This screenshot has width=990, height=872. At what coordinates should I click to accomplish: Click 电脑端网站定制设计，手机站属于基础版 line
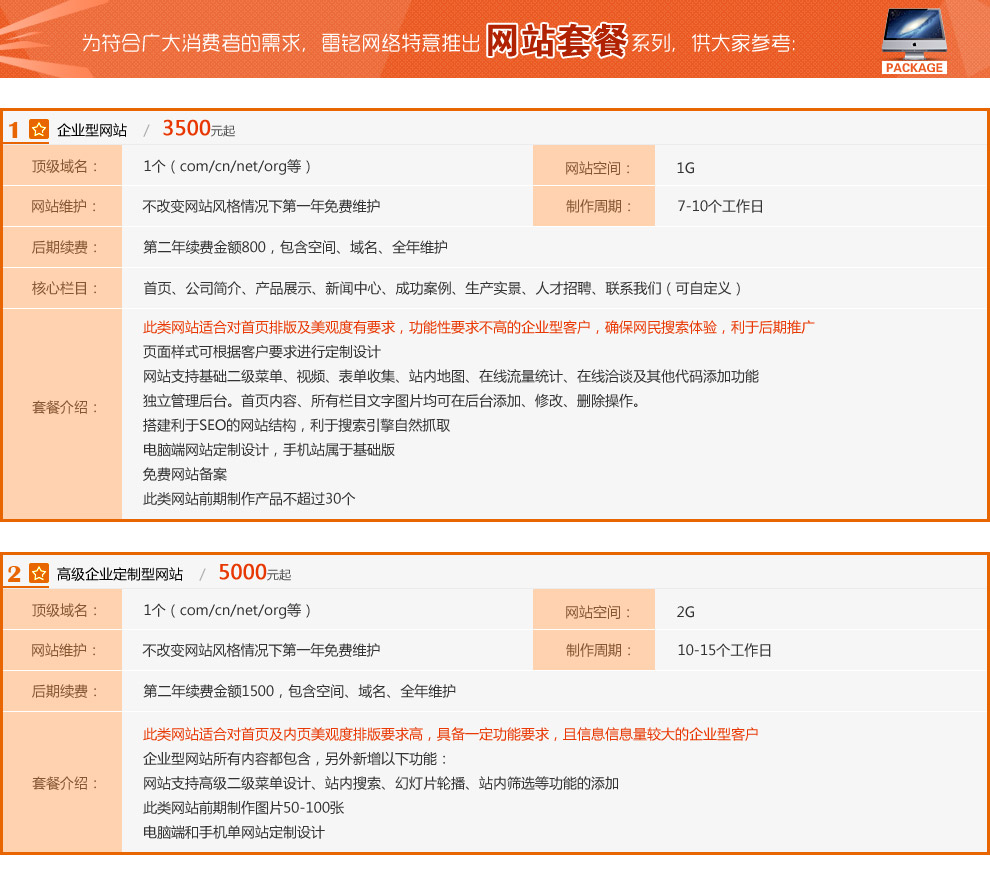pos(269,450)
